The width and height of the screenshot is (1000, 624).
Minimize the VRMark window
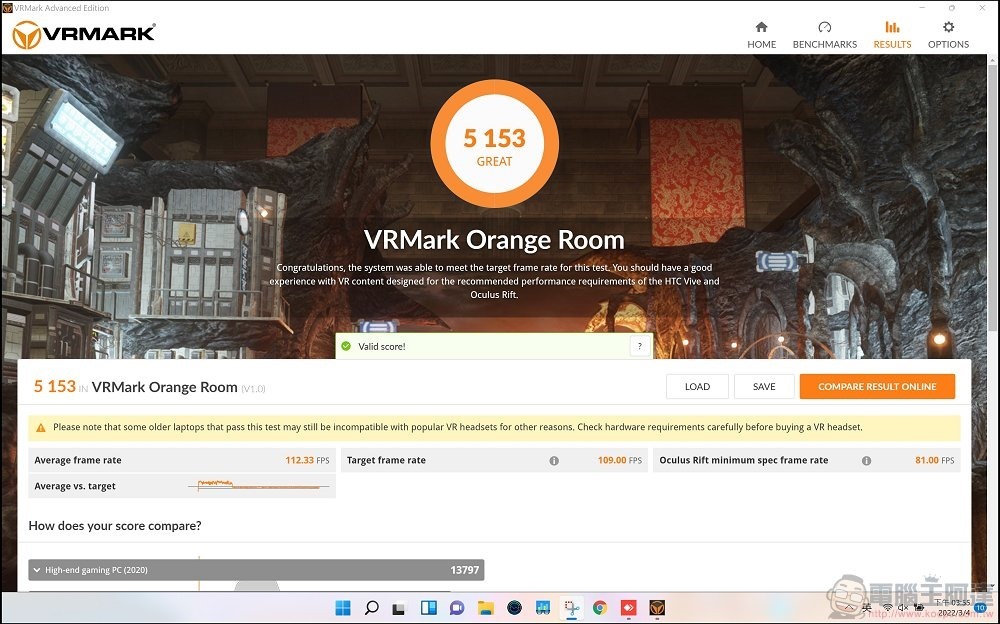923,8
